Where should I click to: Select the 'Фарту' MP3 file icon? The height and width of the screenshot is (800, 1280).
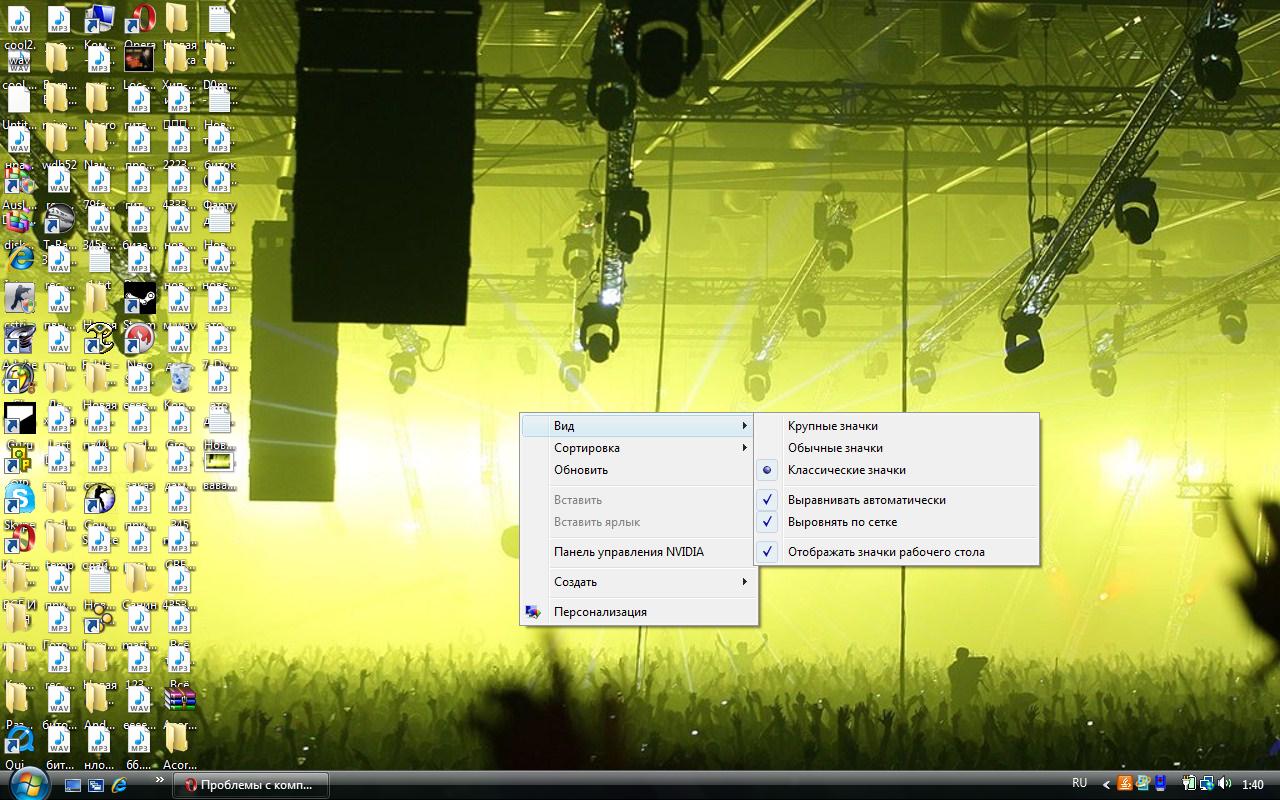pos(219,179)
